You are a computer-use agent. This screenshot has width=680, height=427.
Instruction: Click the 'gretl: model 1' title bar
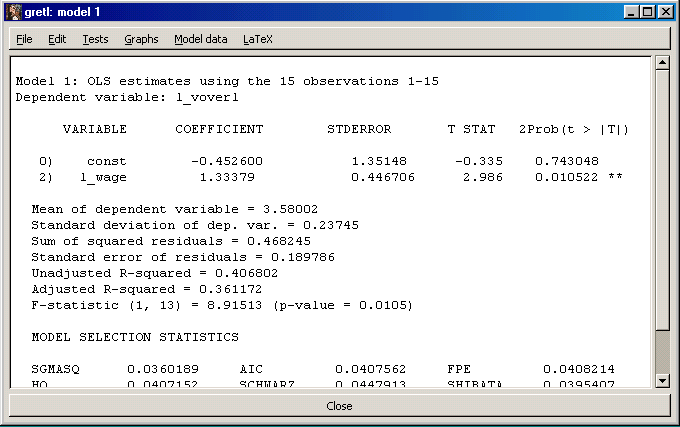(x=300, y=12)
